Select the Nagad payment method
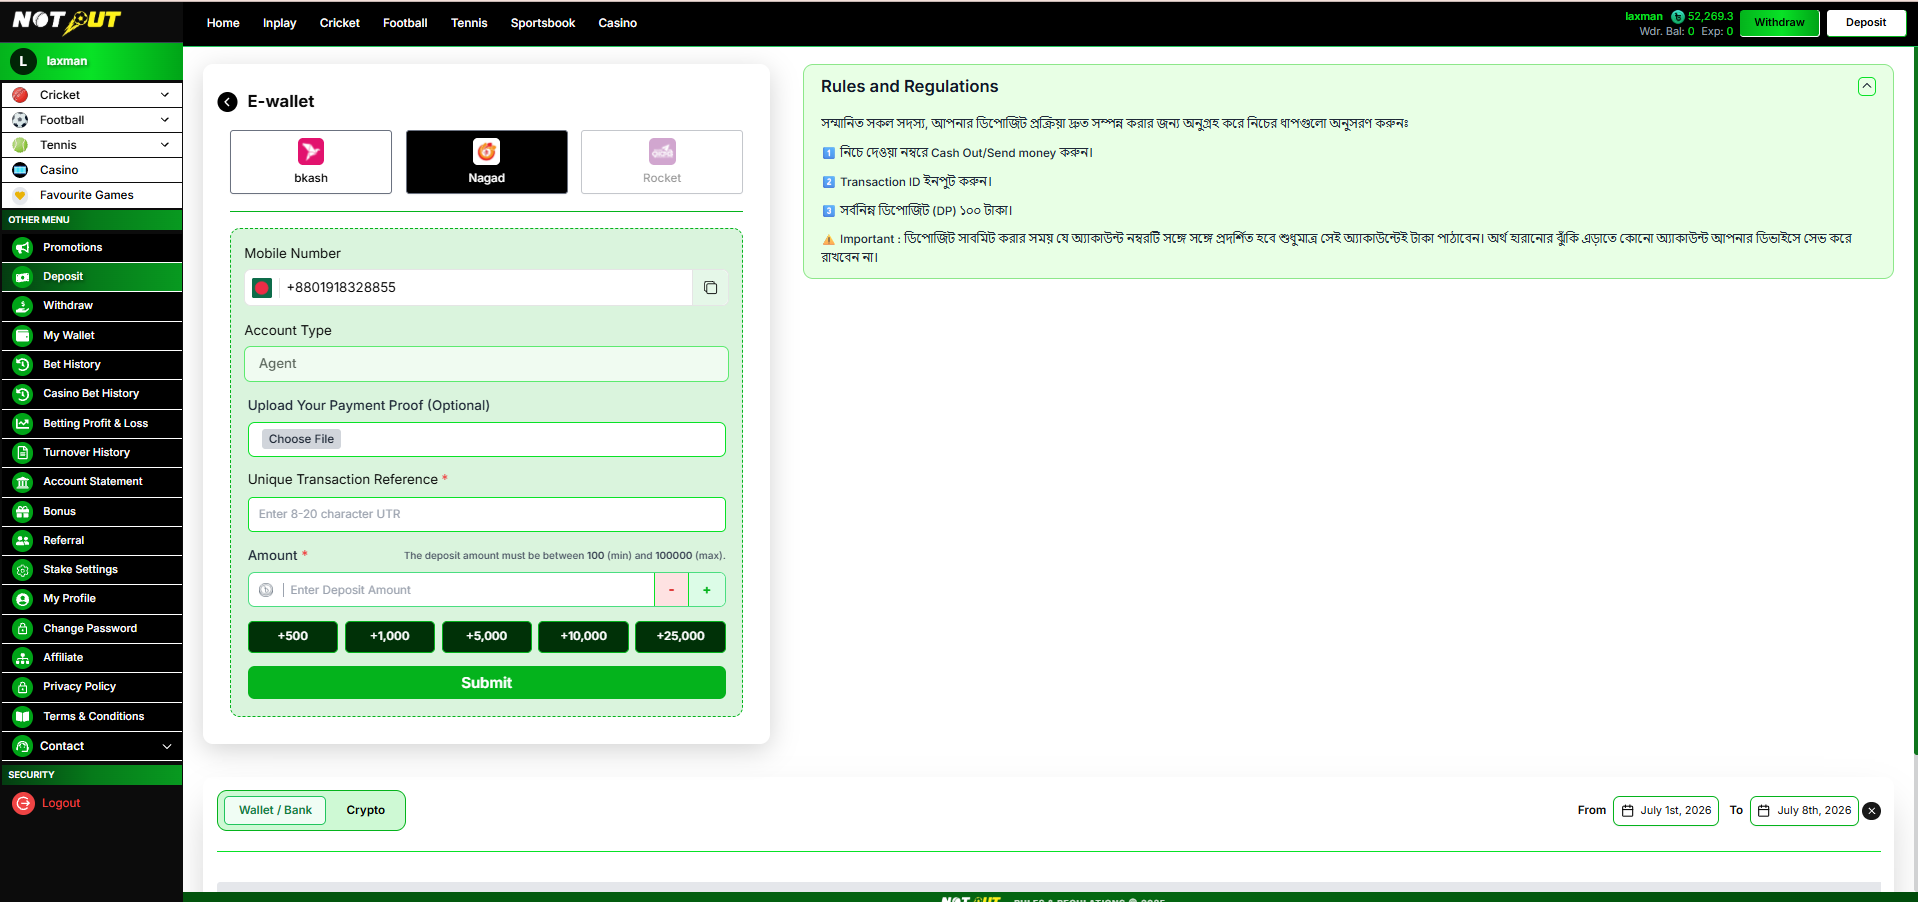1918x902 pixels. point(487,162)
